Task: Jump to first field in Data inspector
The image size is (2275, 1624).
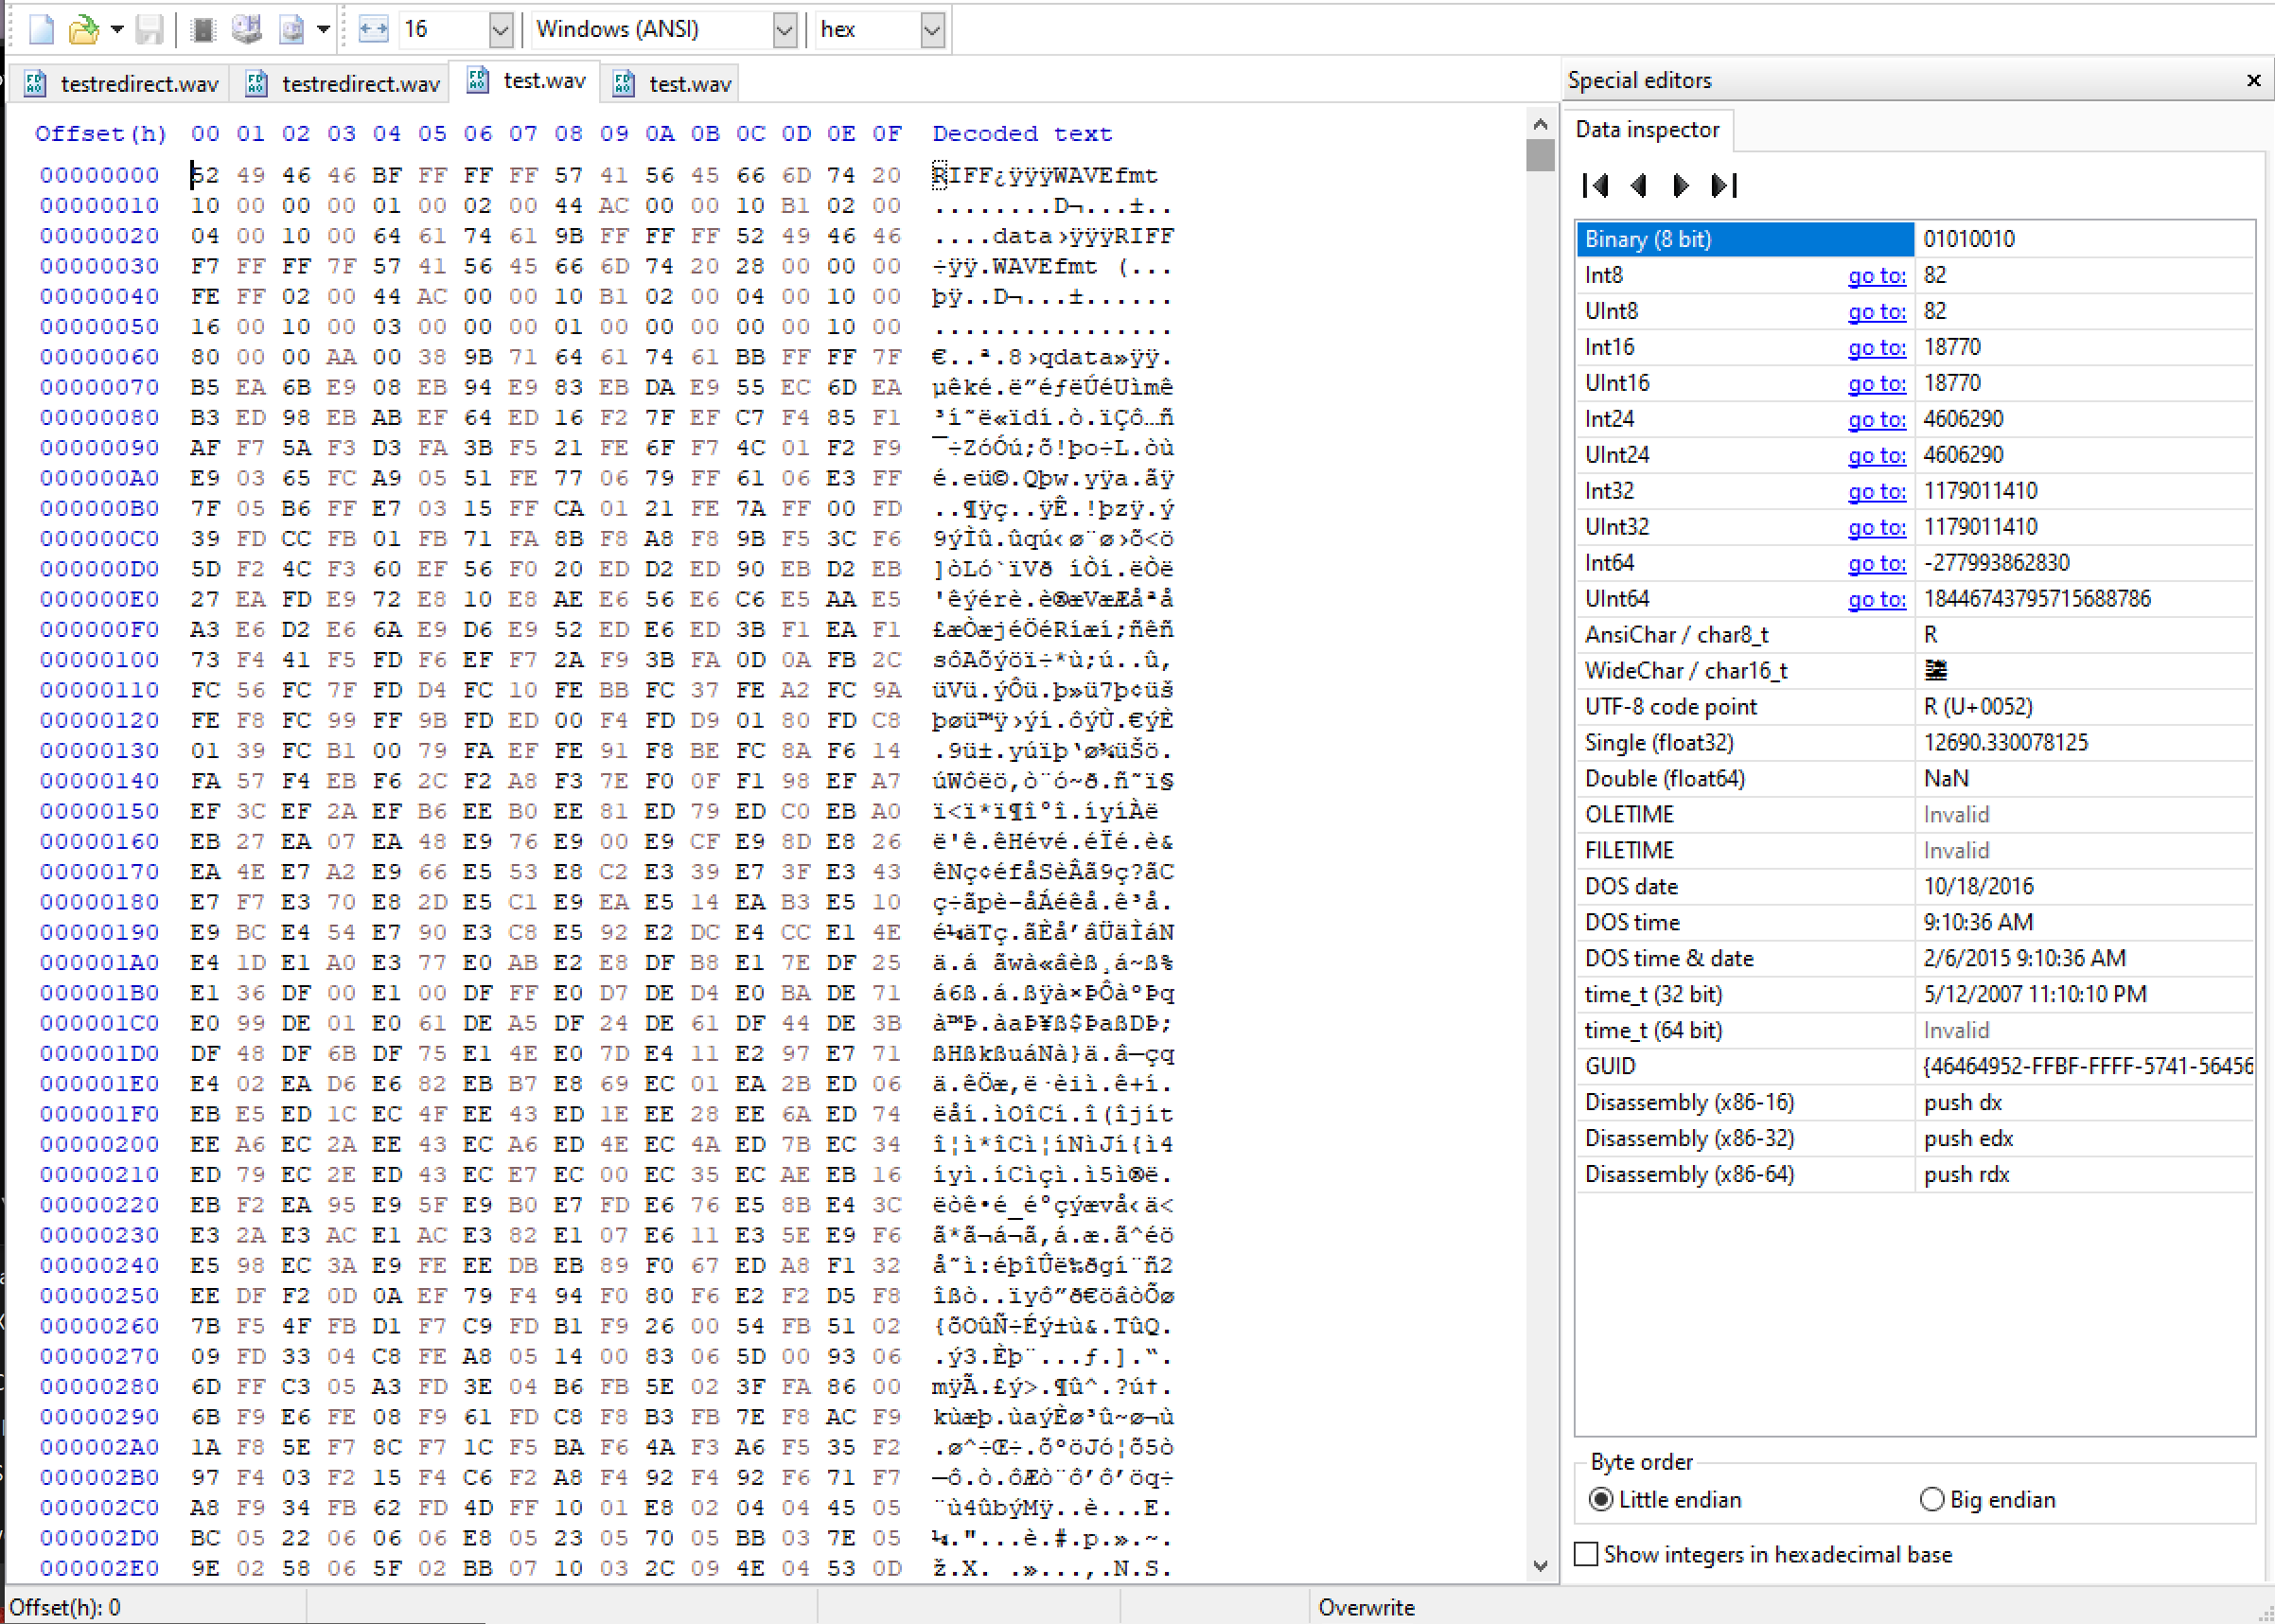Action: point(1596,186)
